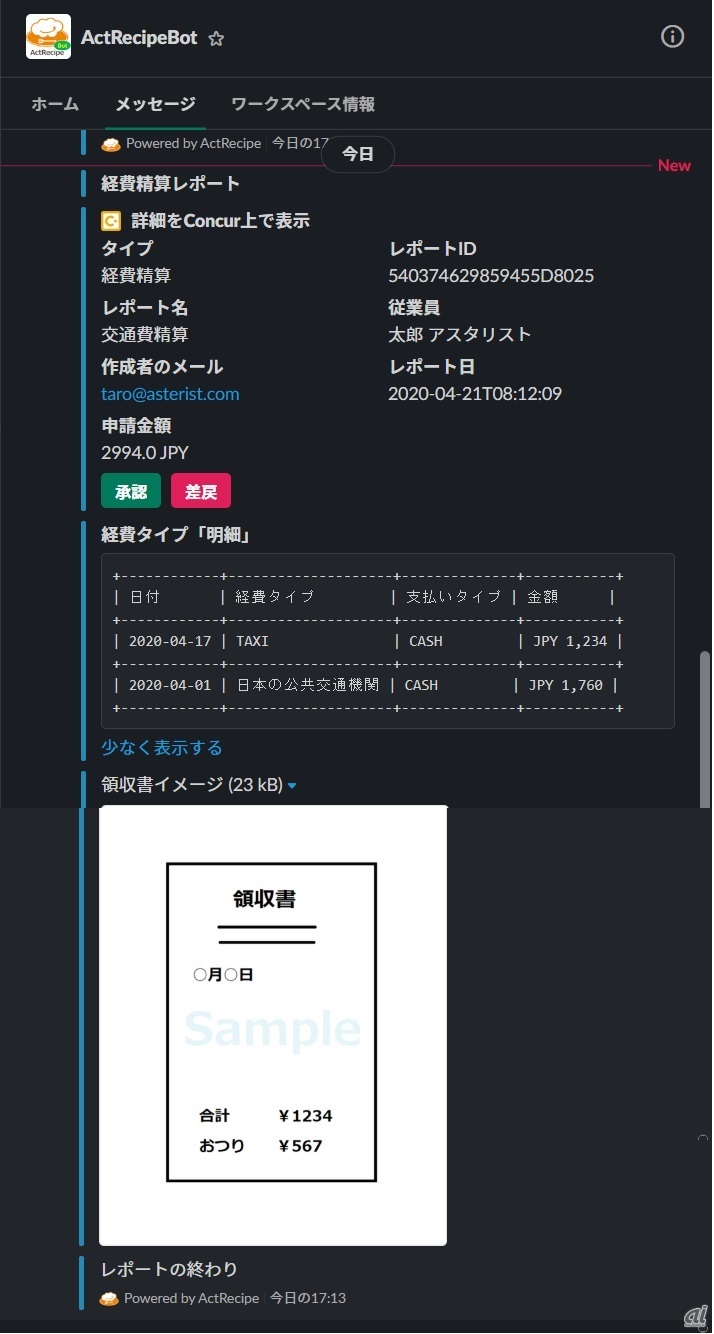Click the ActRecipeBot title name
The image size is (714, 1334).
pyautogui.click(x=139, y=38)
